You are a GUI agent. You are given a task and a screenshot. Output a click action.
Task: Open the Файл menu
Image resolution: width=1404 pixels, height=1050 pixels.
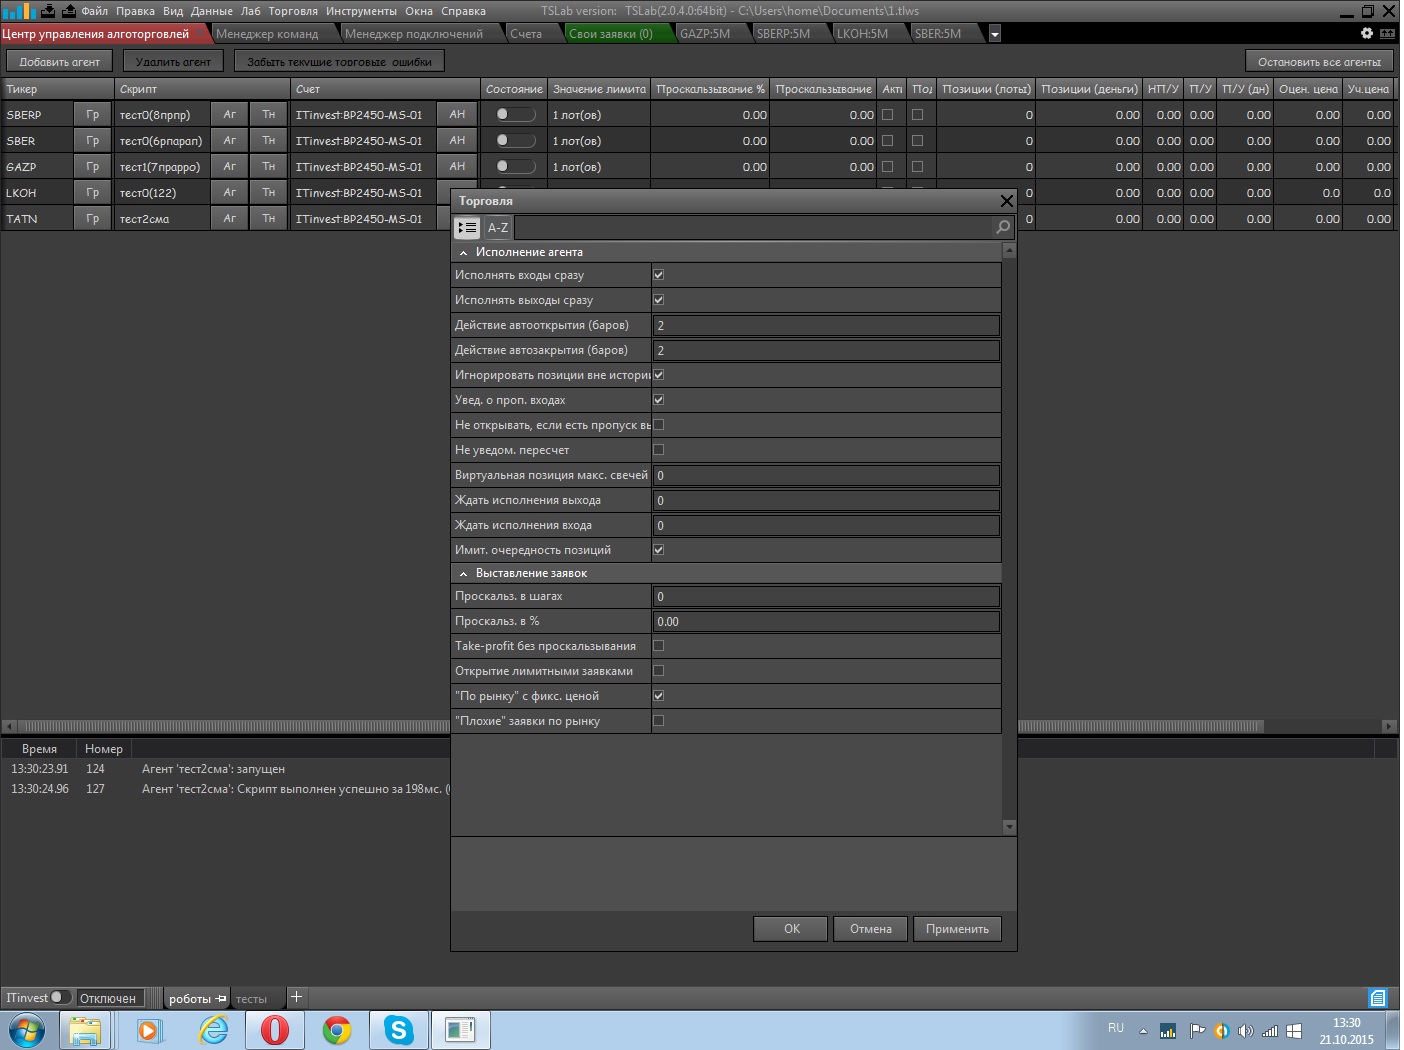pos(94,11)
